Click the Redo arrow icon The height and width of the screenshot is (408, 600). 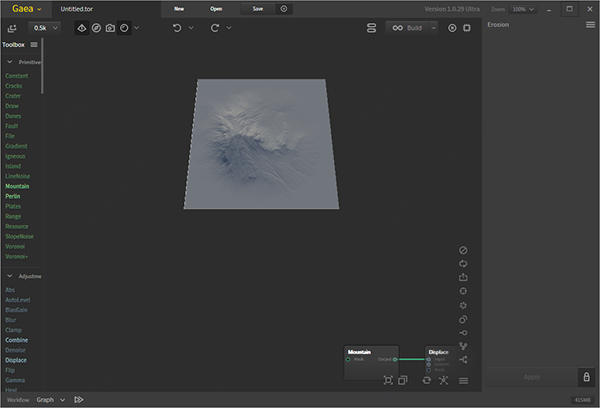pyautogui.click(x=215, y=28)
